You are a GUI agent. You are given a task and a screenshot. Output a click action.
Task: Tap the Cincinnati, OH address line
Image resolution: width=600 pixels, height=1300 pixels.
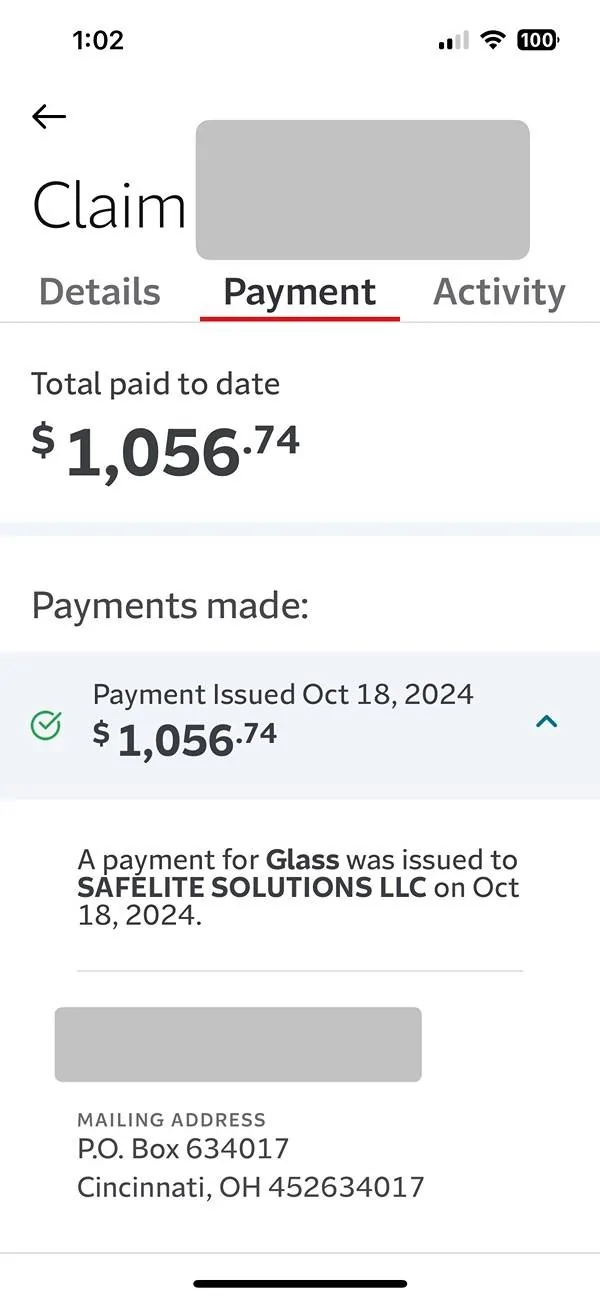click(x=250, y=1187)
